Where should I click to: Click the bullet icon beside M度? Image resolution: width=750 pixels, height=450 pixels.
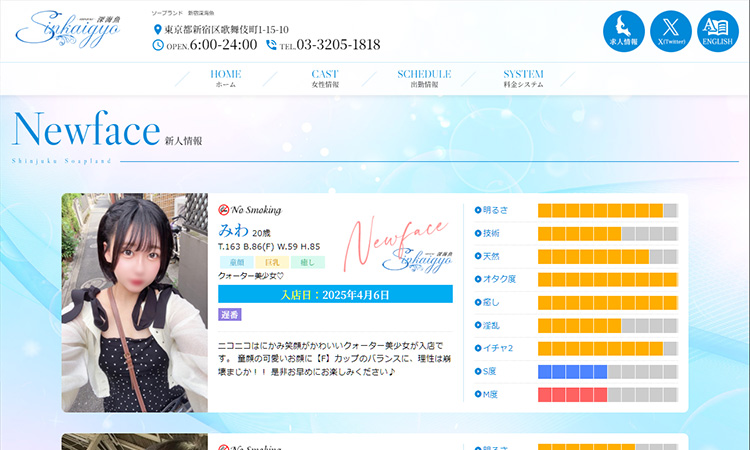tap(478, 394)
